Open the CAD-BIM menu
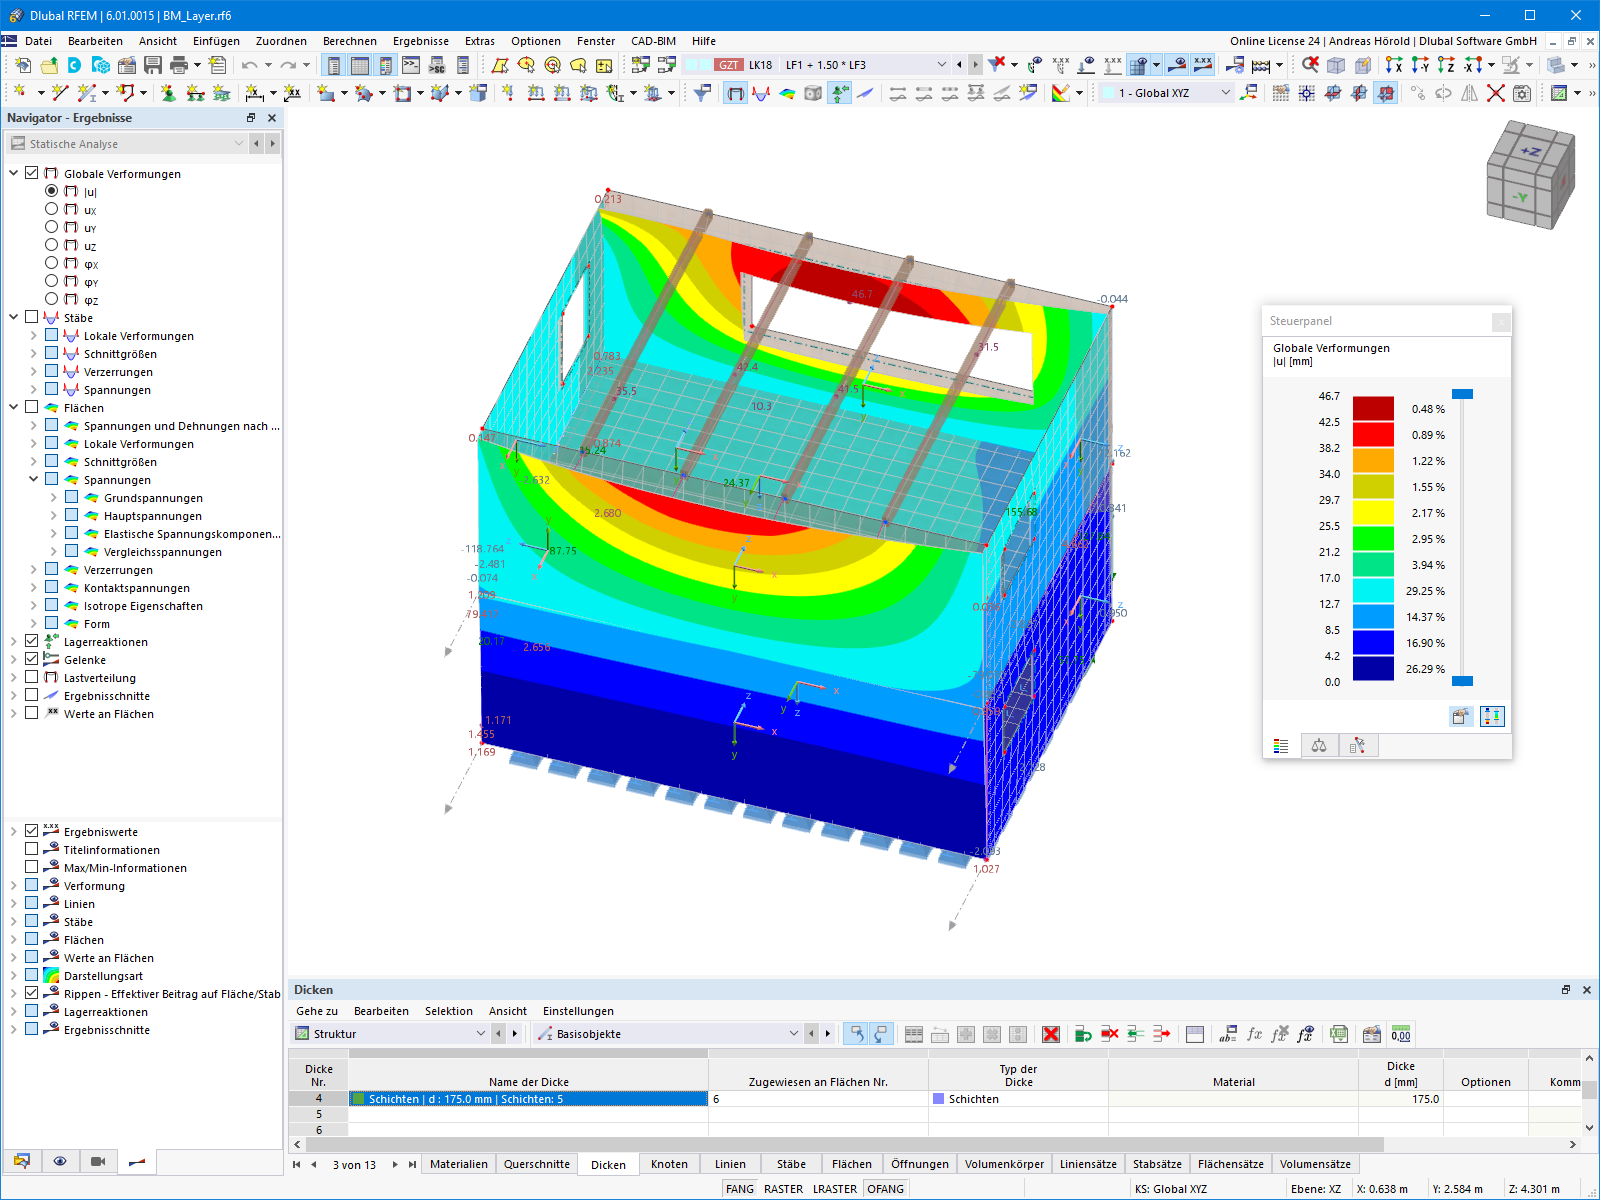Viewport: 1600px width, 1200px height. pyautogui.click(x=653, y=41)
